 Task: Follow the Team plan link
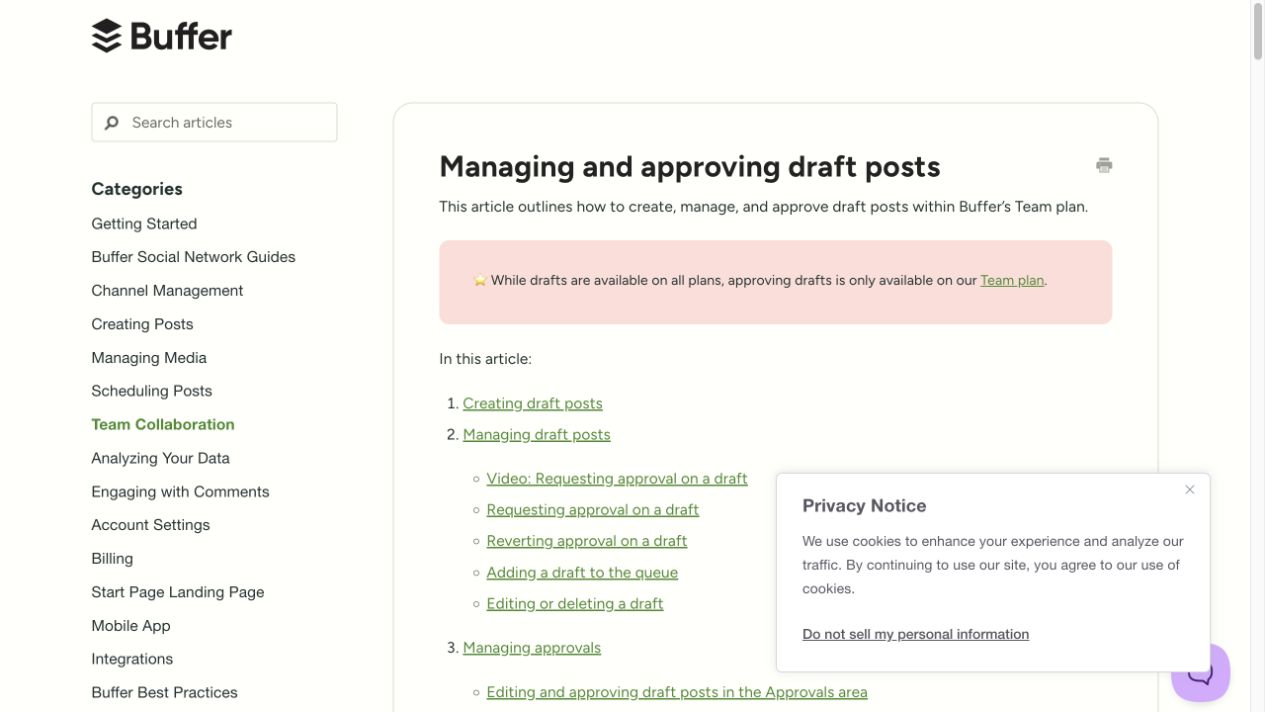click(x=1012, y=281)
